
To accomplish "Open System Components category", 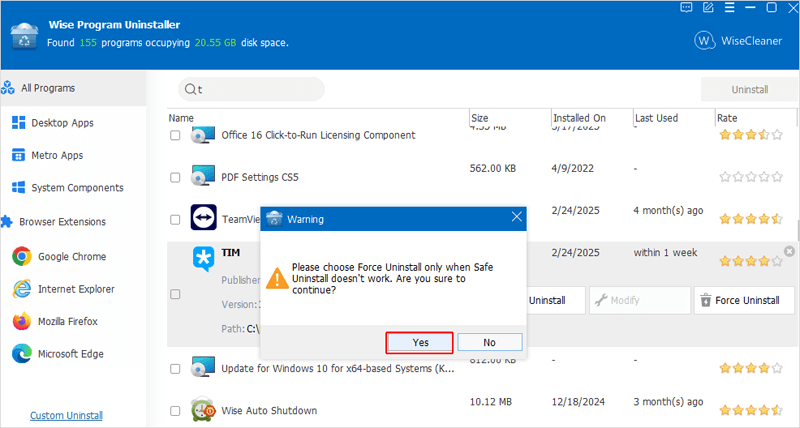I will pos(77,188).
